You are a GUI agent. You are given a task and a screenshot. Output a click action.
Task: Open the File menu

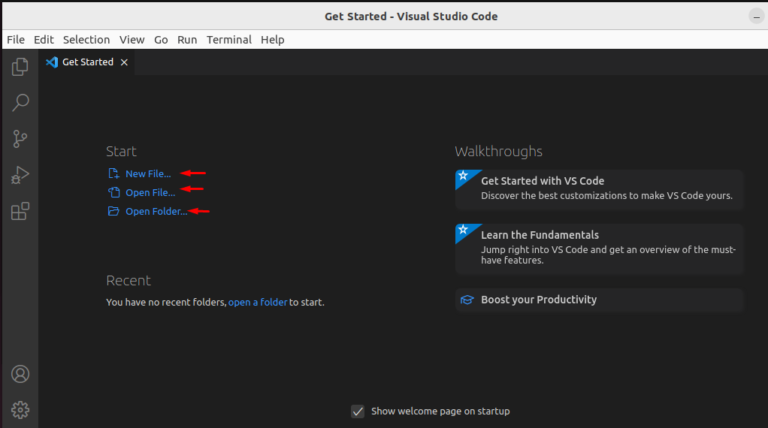(16, 40)
